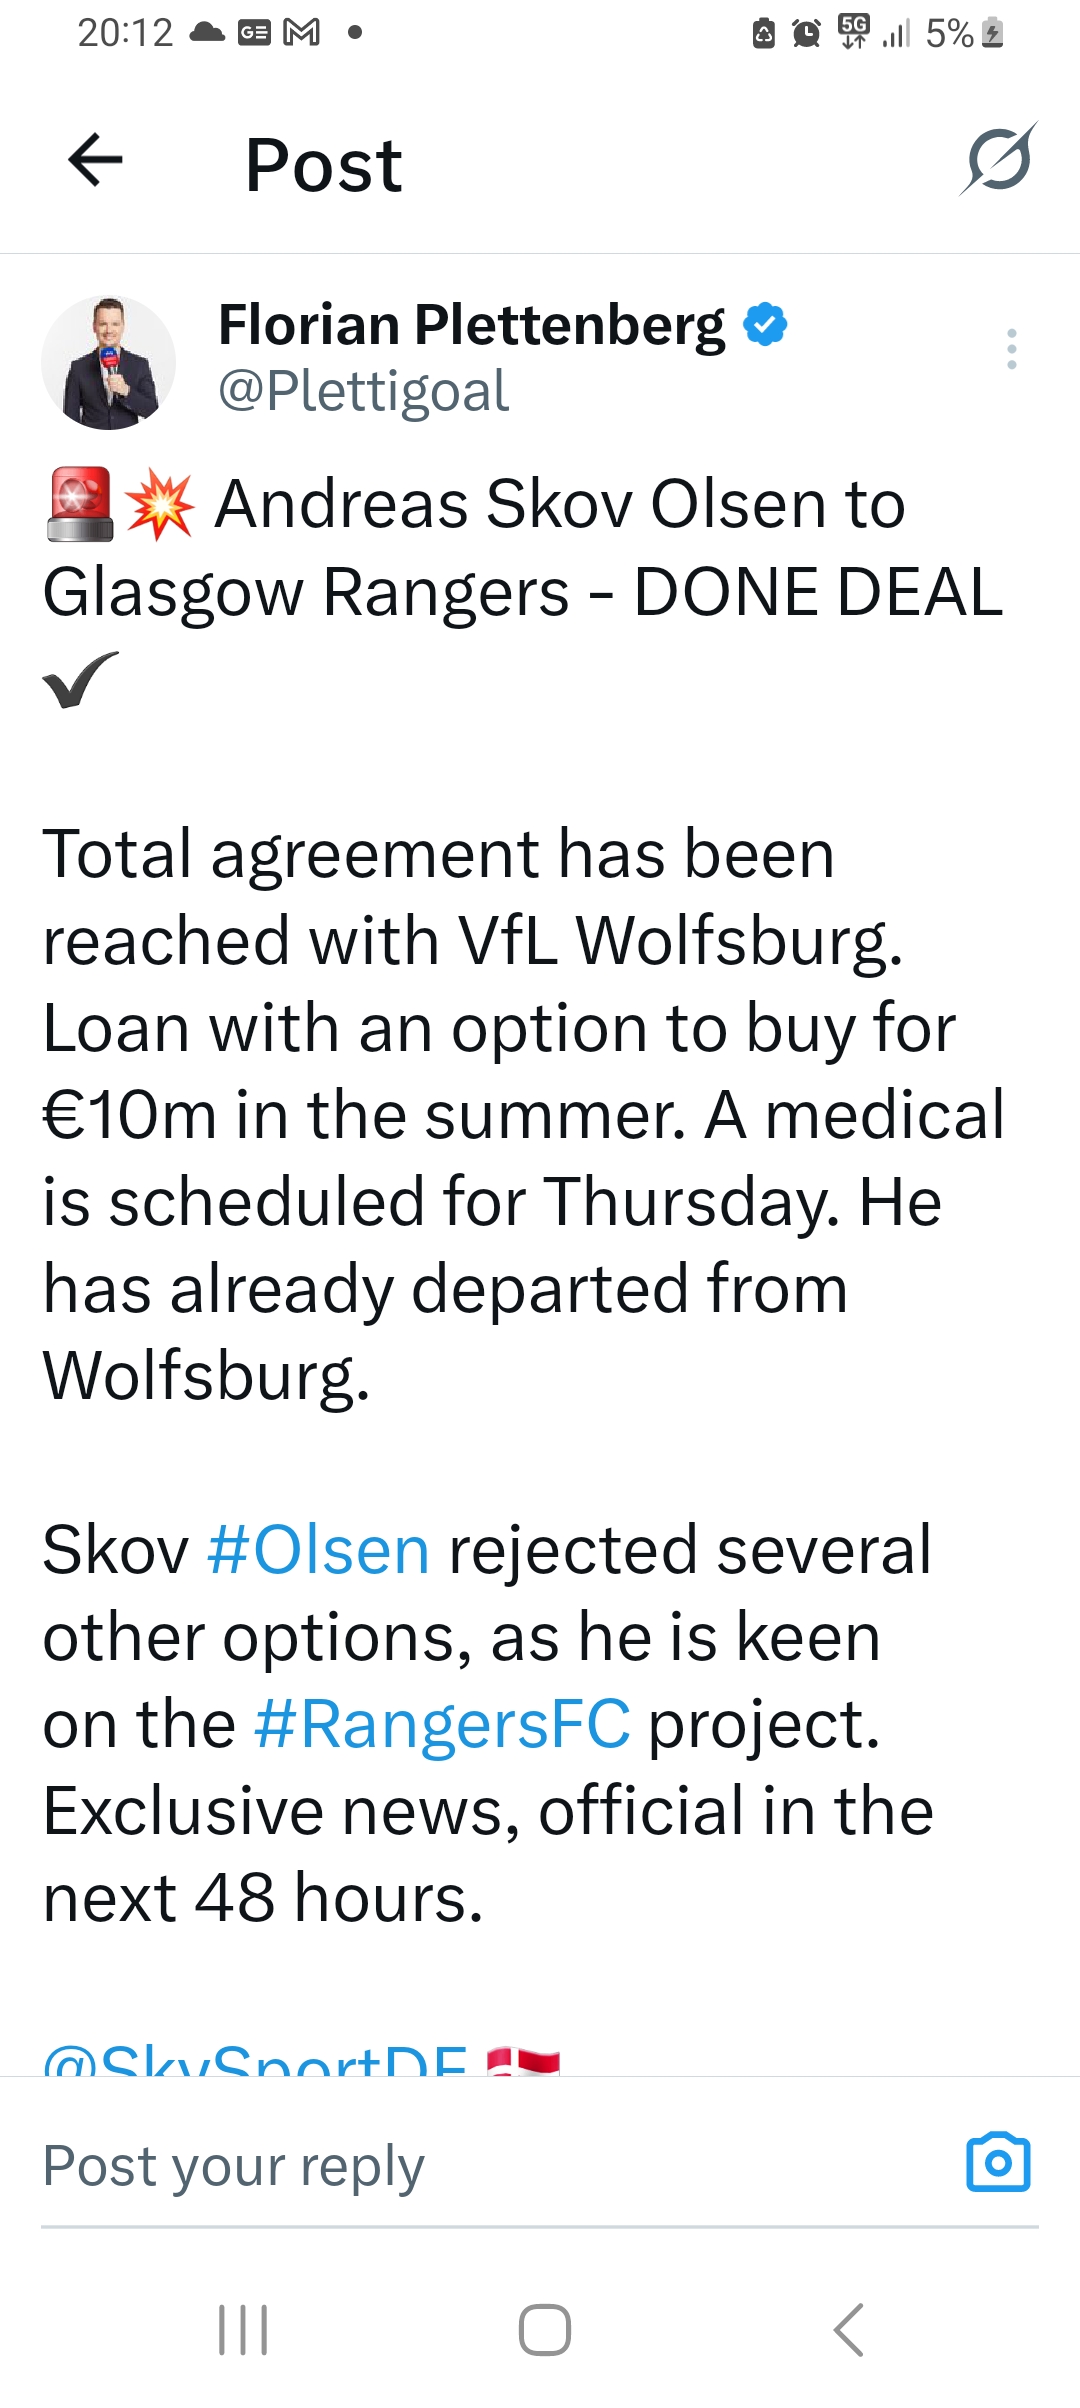Tap the @Plettigoal handle
This screenshot has width=1080, height=2408.
point(363,391)
